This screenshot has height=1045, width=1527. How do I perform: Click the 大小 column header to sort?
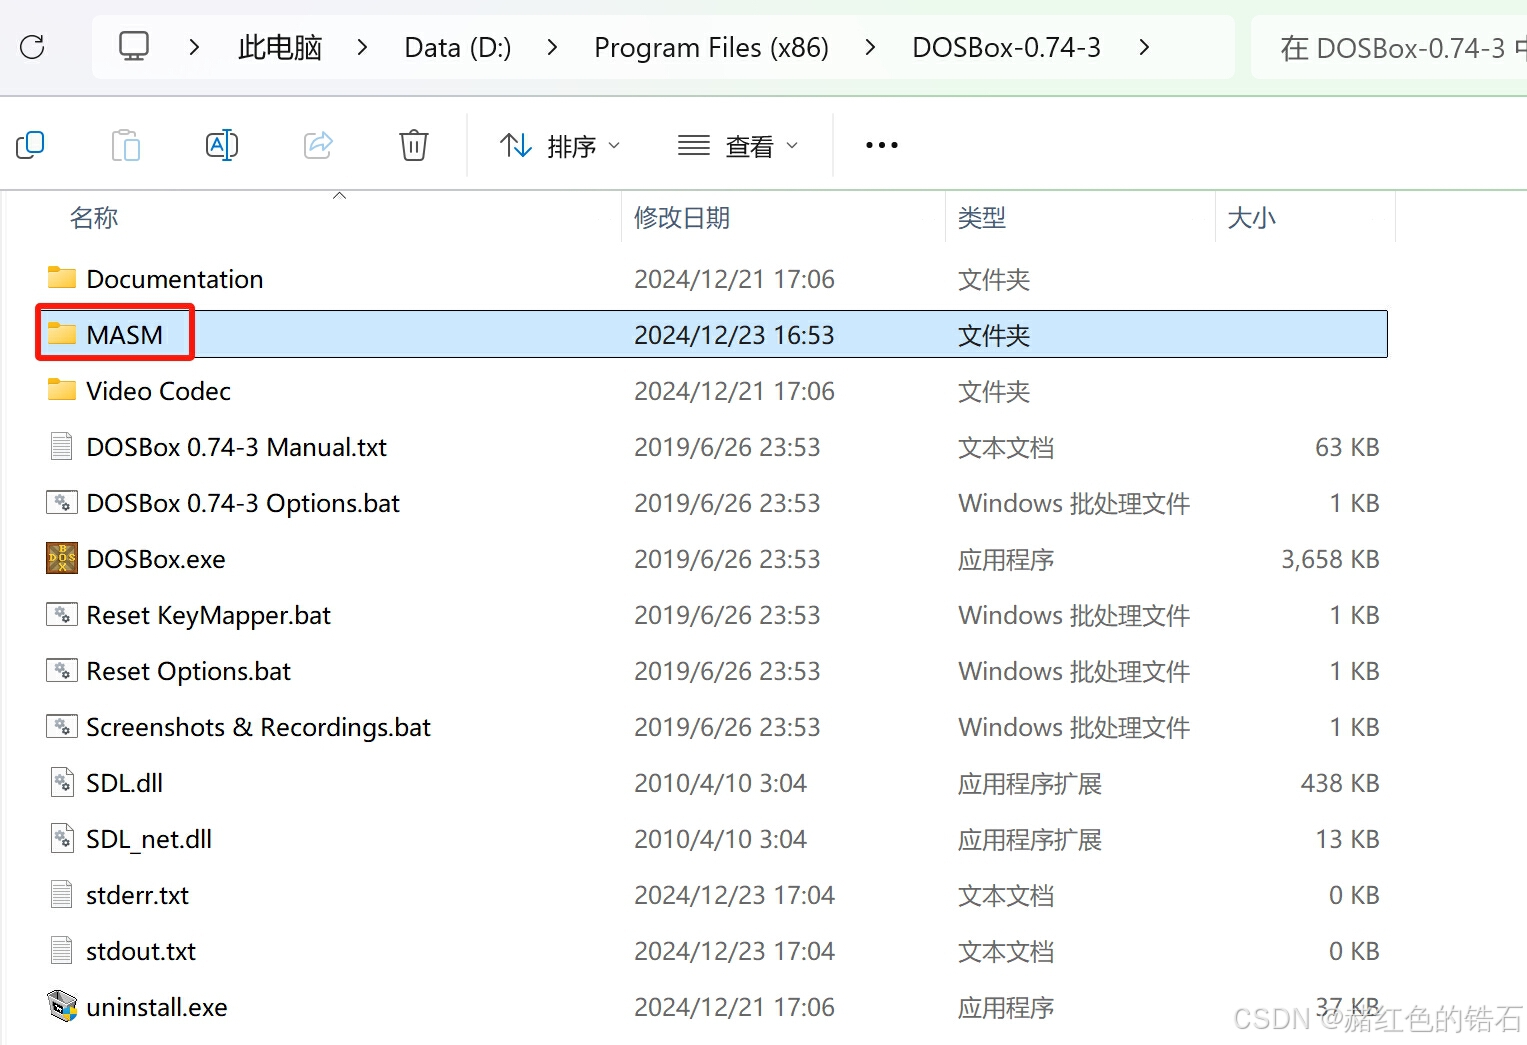[x=1251, y=217]
